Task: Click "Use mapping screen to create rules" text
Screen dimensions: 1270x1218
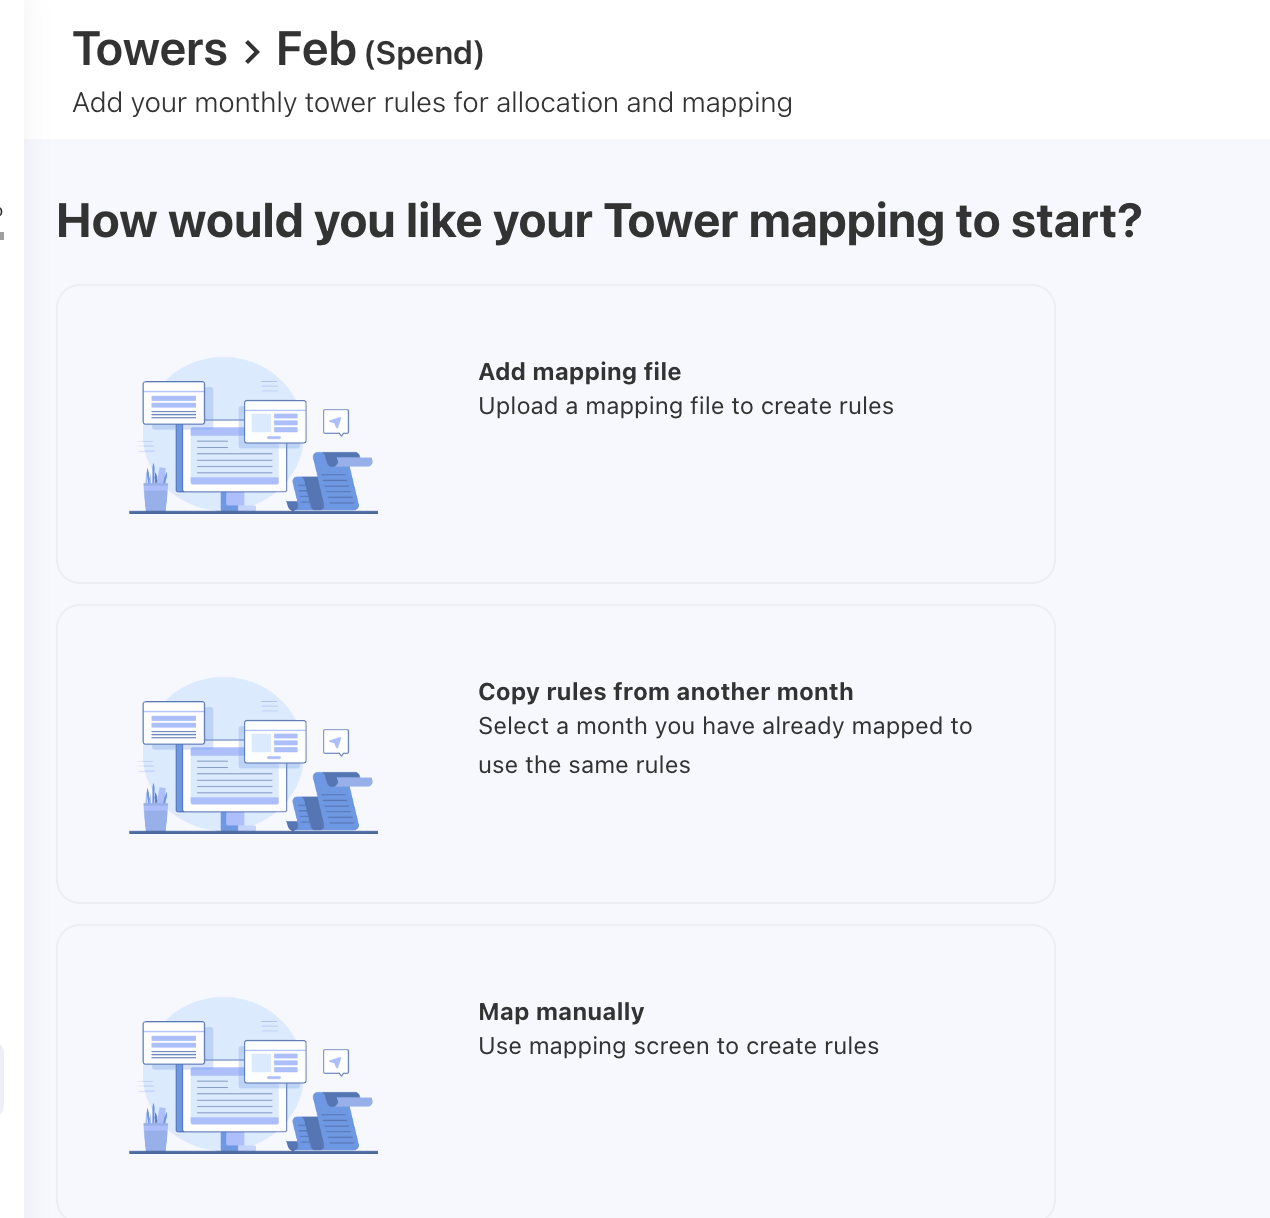Action: coord(678,1046)
